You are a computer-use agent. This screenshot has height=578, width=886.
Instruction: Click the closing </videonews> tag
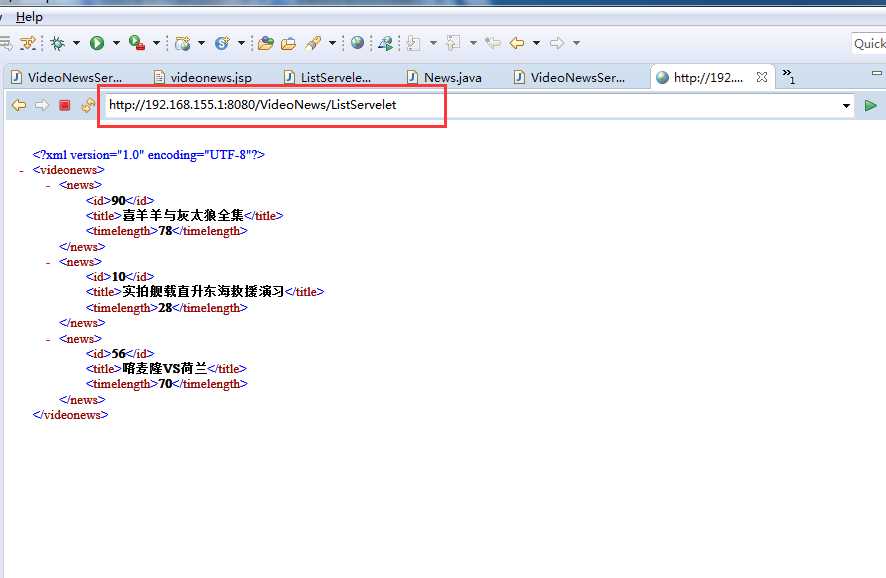(70, 415)
